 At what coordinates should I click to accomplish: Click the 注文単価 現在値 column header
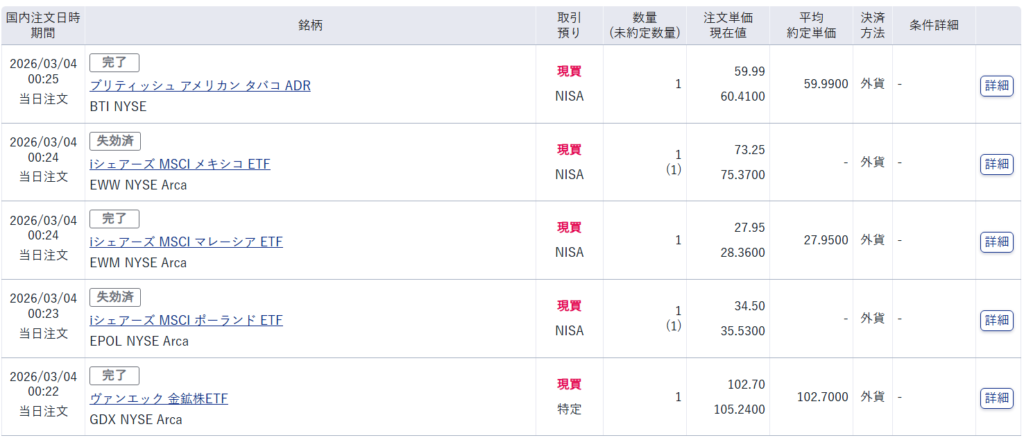coord(727,25)
